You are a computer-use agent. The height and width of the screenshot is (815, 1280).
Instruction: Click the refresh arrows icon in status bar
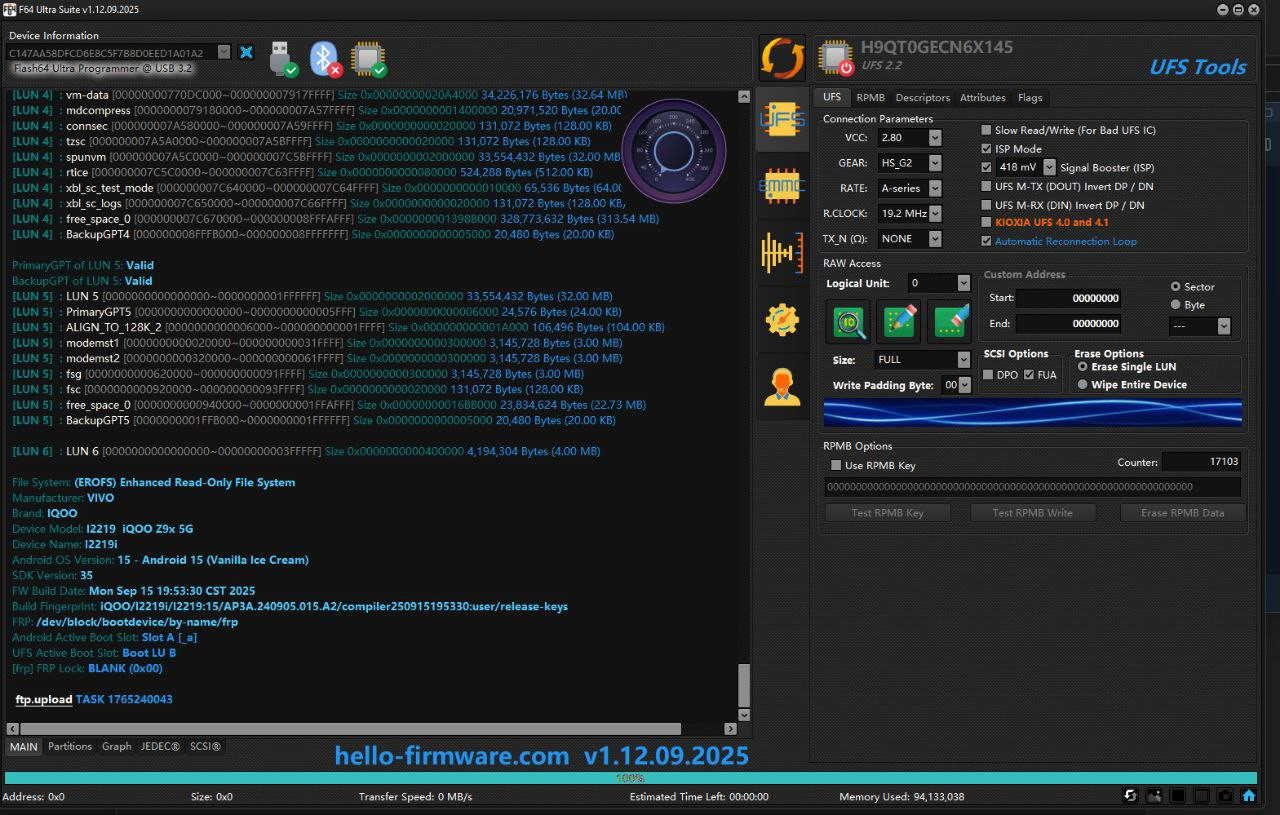click(x=1130, y=796)
